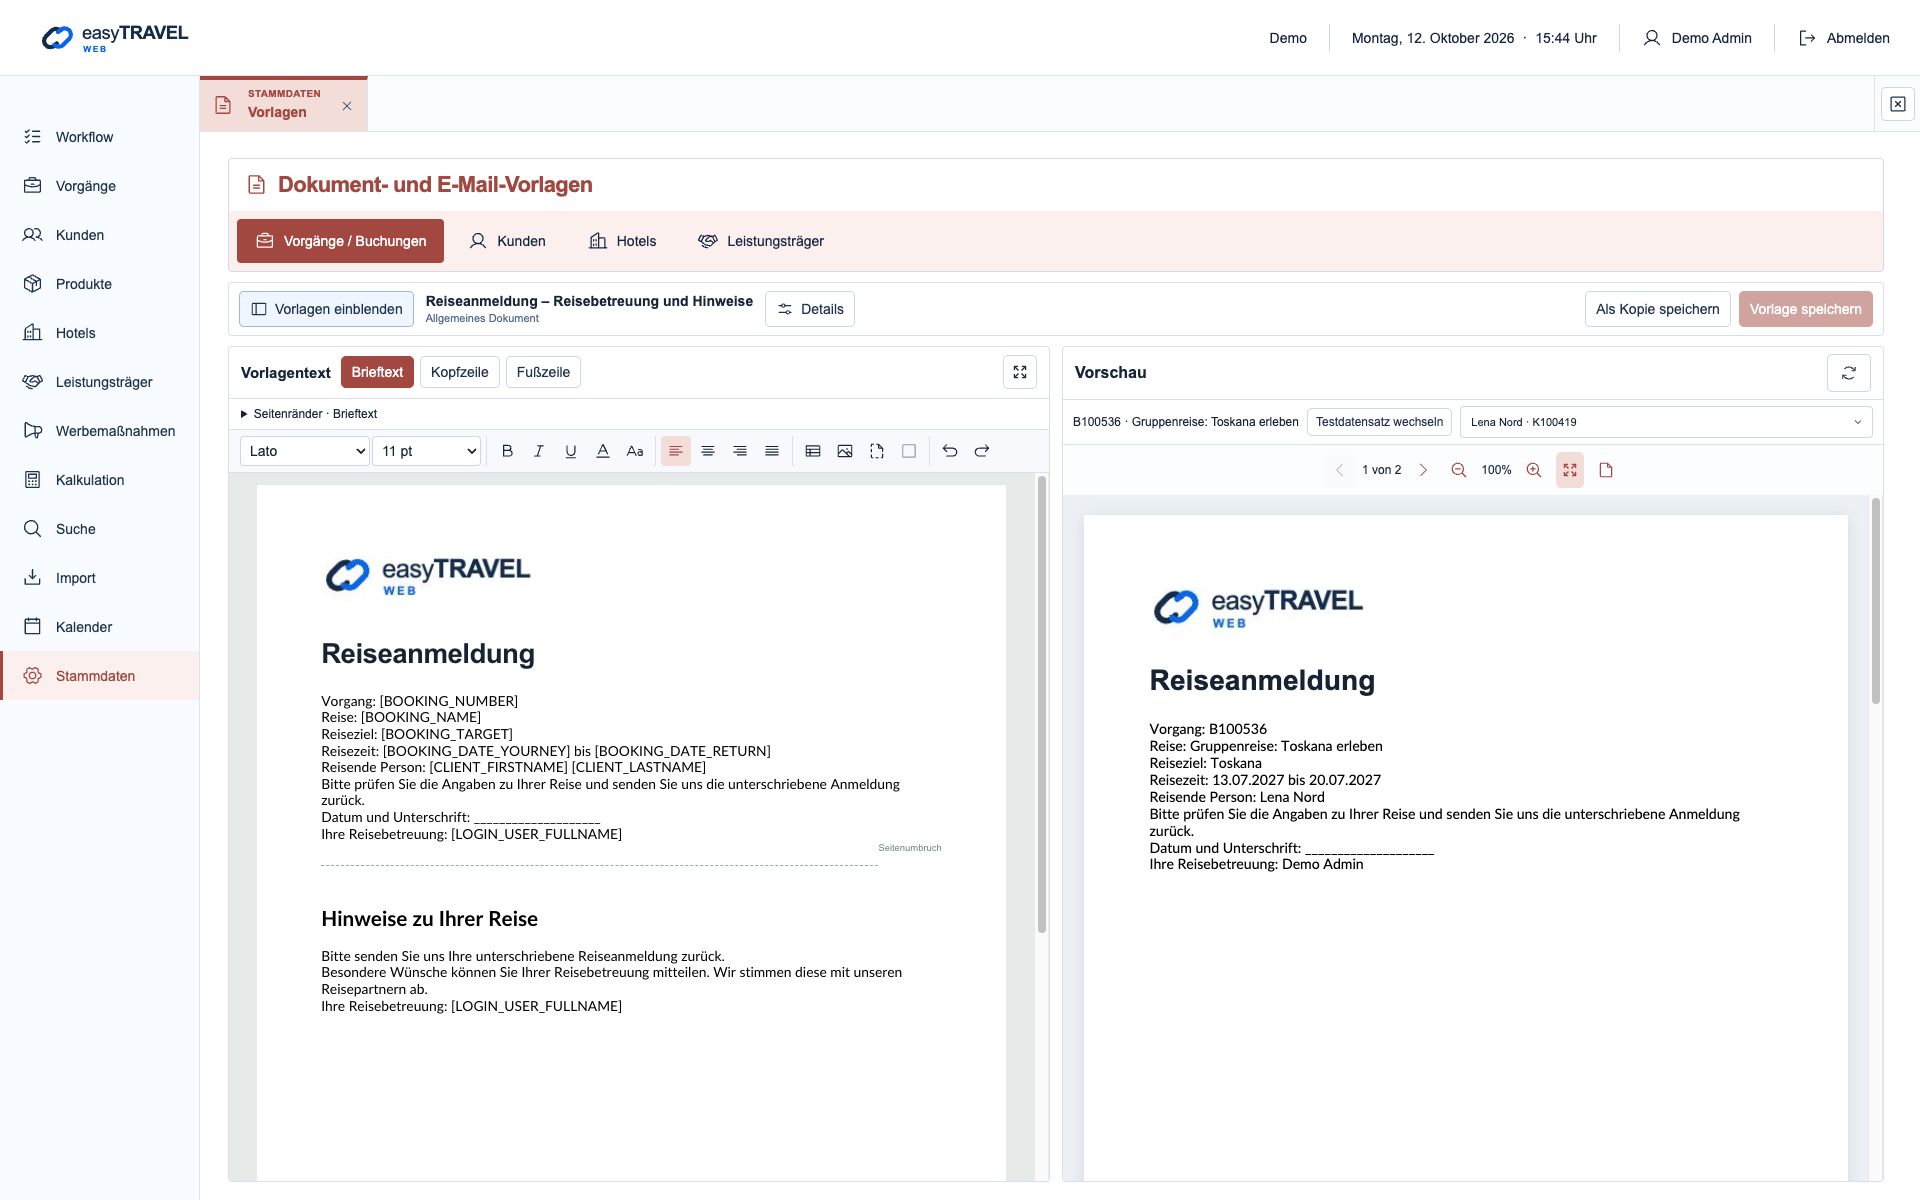Open Kalkulation in the sidebar
Viewport: 1920px width, 1200px height.
coord(100,480)
